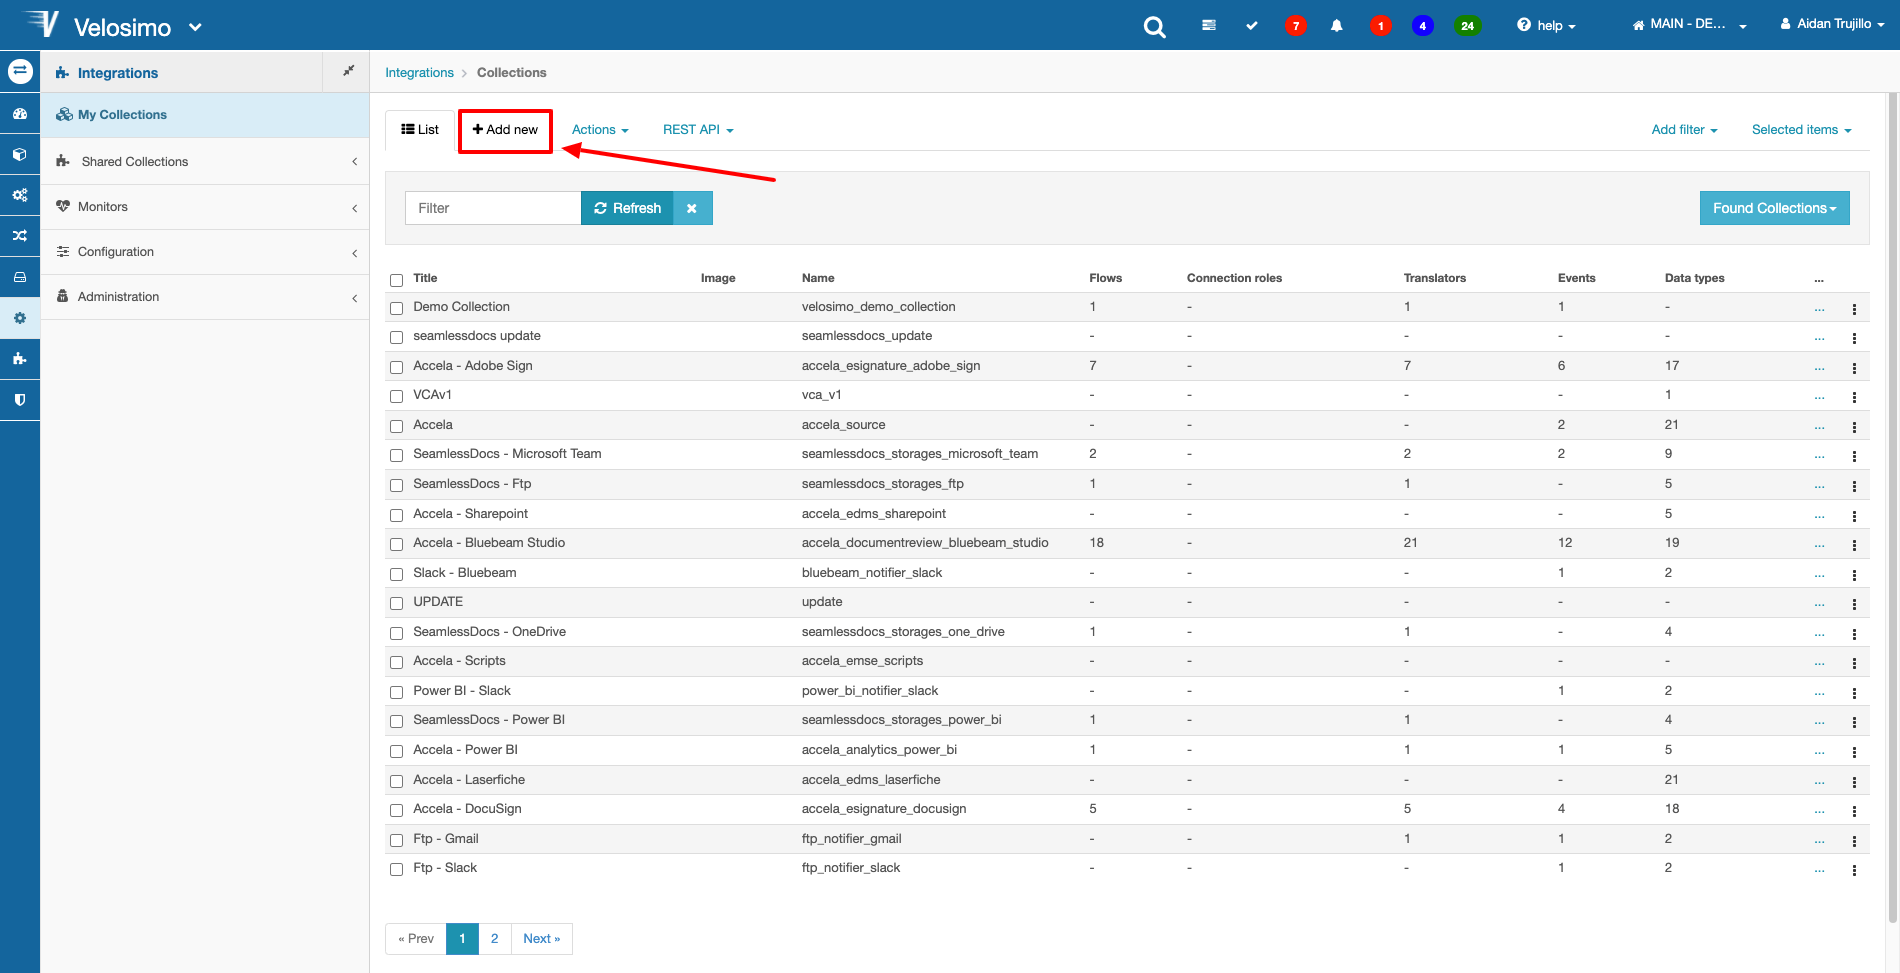Screen dimensions: 1900x973
Task: Open the Aidan Trujillo user menu
Action: click(1832, 24)
